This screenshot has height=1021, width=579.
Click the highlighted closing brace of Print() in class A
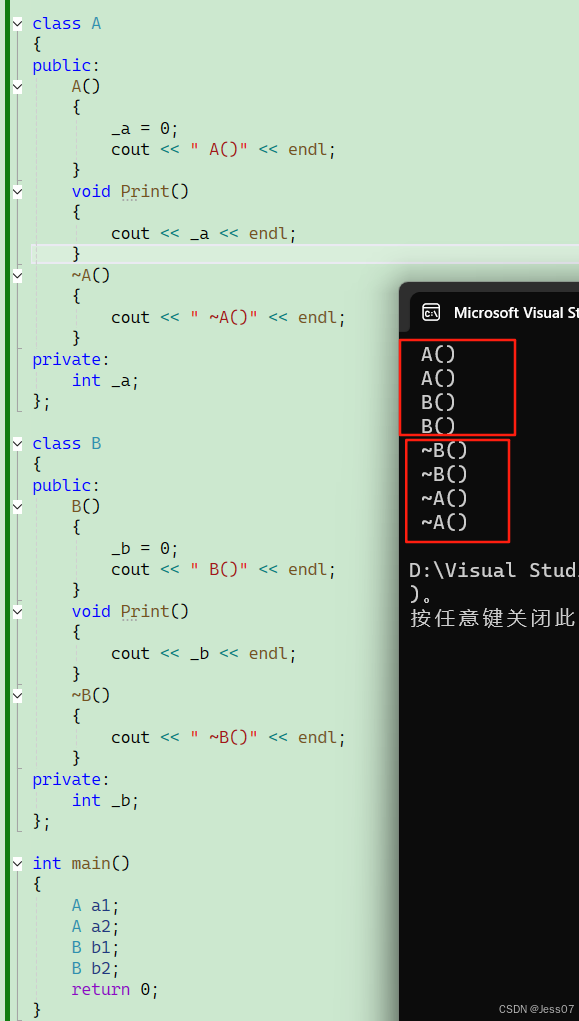pyautogui.click(x=76, y=254)
